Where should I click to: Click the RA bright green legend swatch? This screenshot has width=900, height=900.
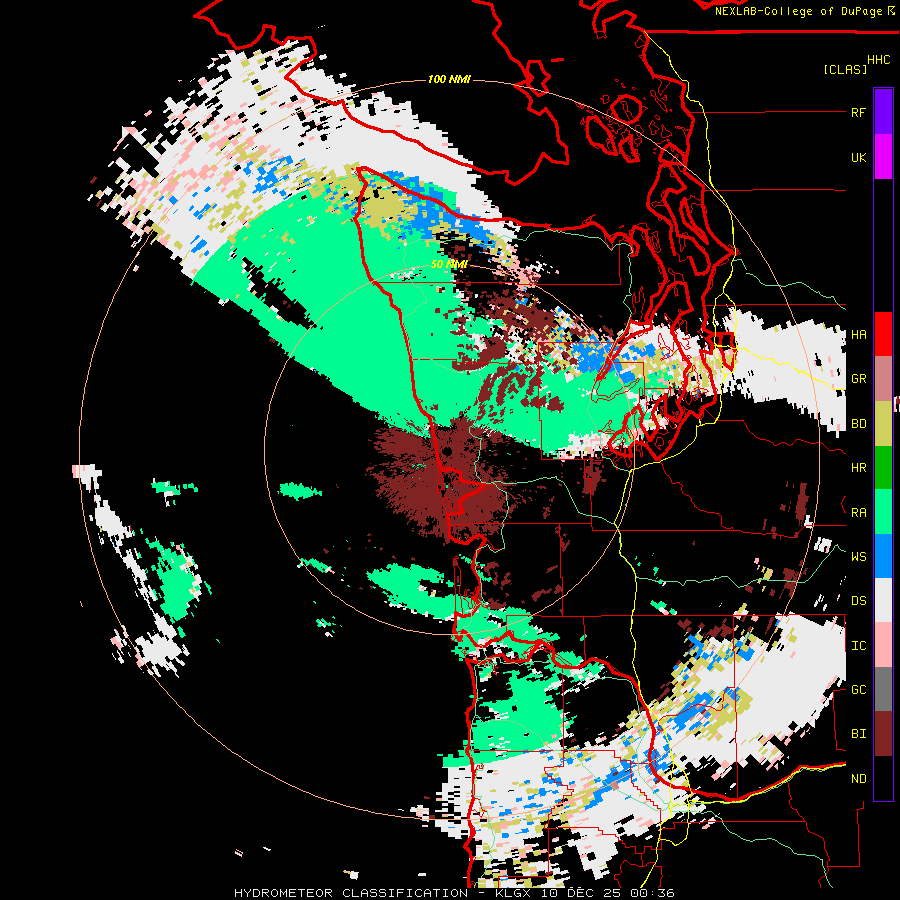[x=883, y=512]
